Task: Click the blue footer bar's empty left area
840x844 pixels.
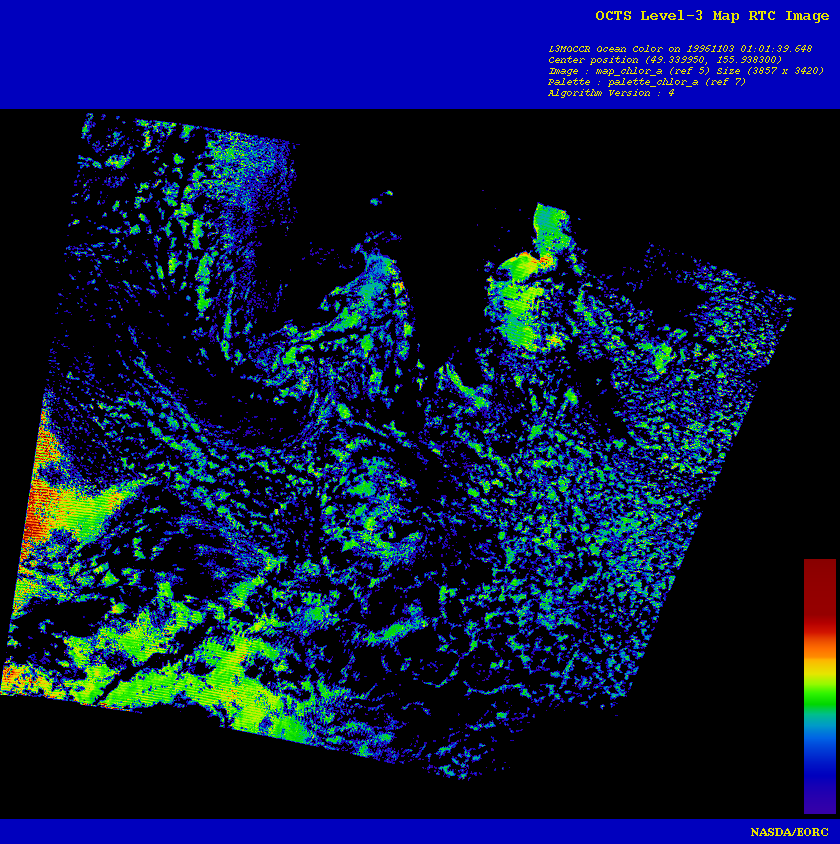Action: 300,832
